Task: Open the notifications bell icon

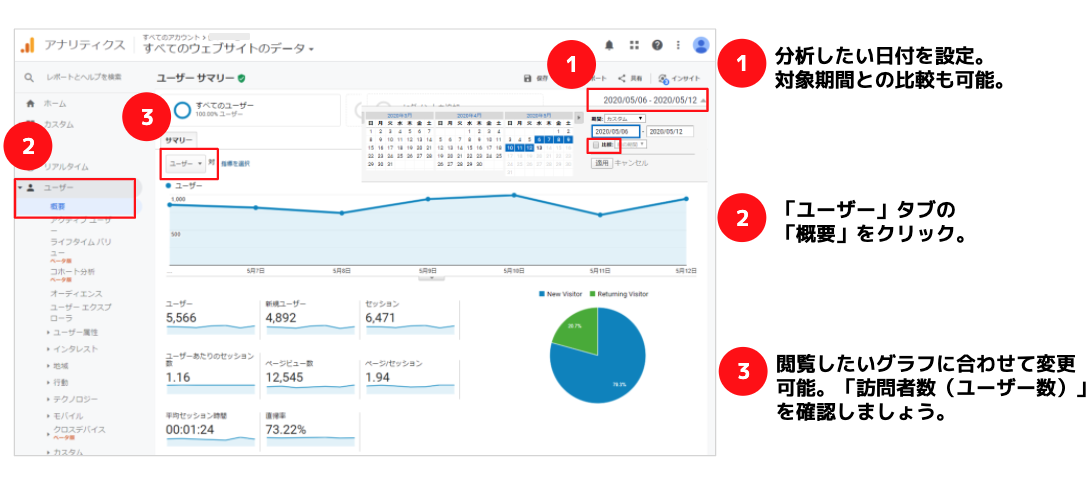Action: (609, 45)
